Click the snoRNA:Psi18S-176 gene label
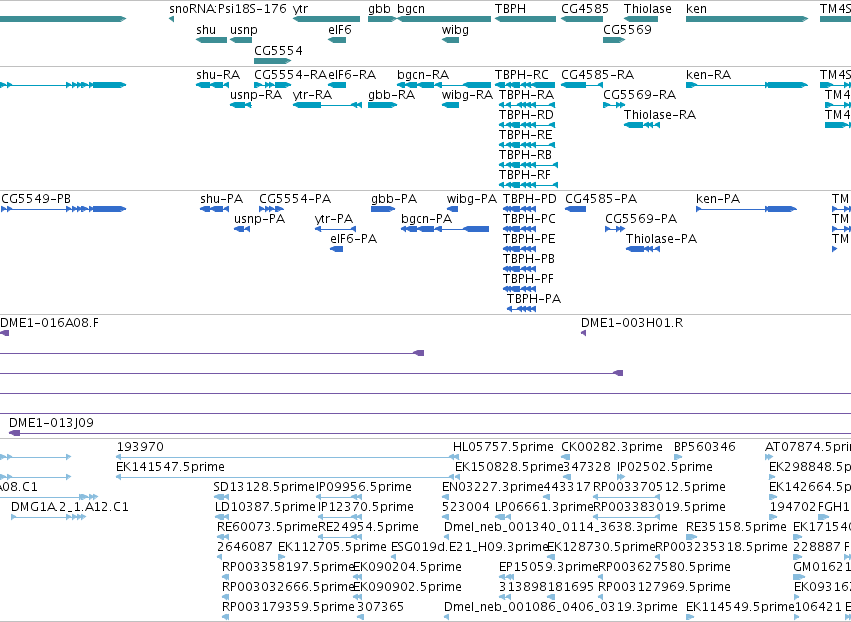Viewport: 851px width, 622px height. click(x=227, y=9)
